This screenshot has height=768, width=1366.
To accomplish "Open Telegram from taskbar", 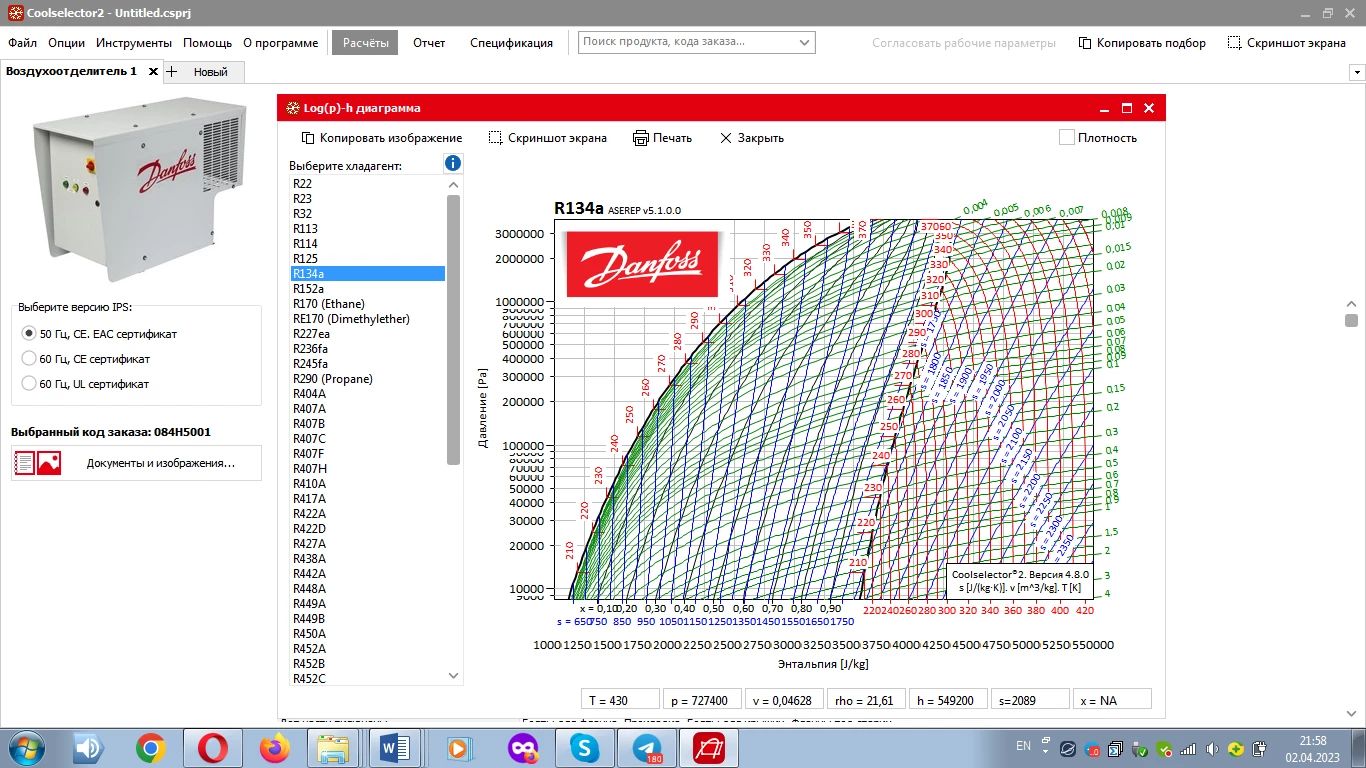I will click(646, 748).
